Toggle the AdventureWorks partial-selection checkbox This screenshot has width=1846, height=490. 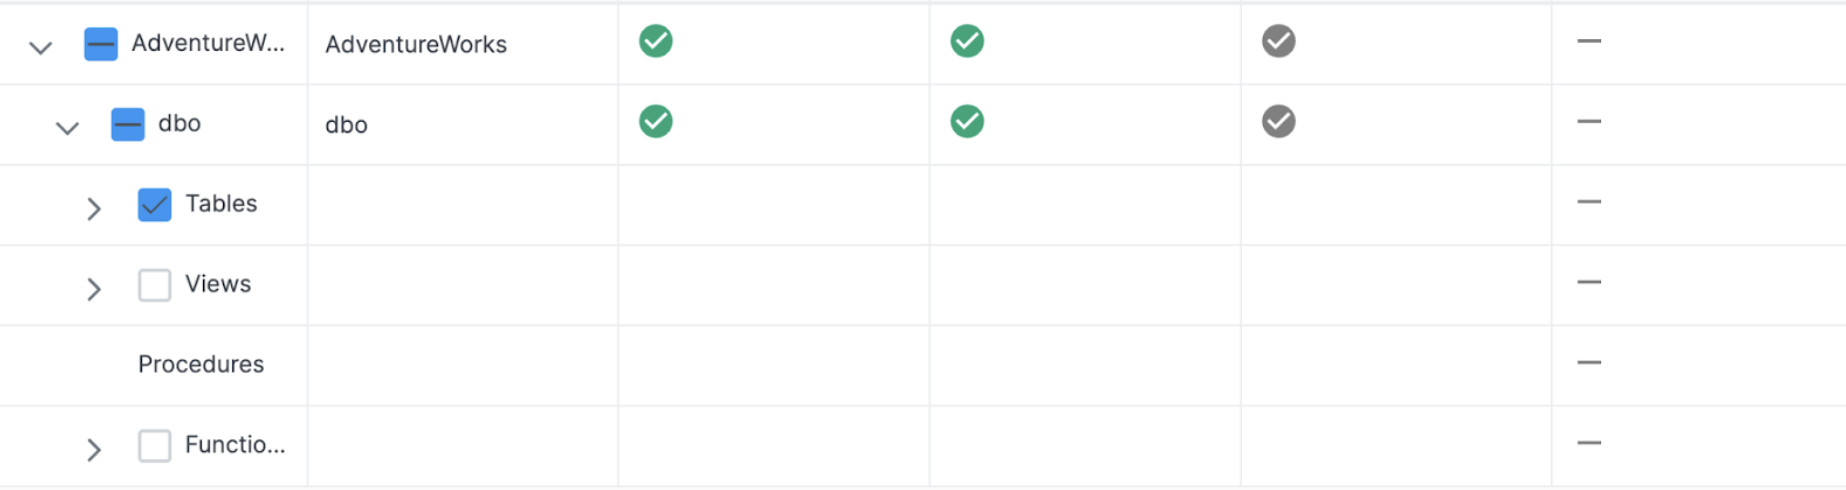[101, 45]
